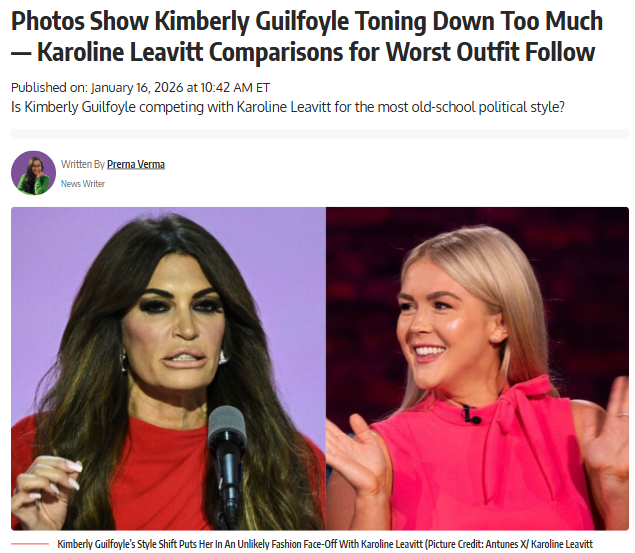Click the subheading about old-school political style

coord(288,107)
